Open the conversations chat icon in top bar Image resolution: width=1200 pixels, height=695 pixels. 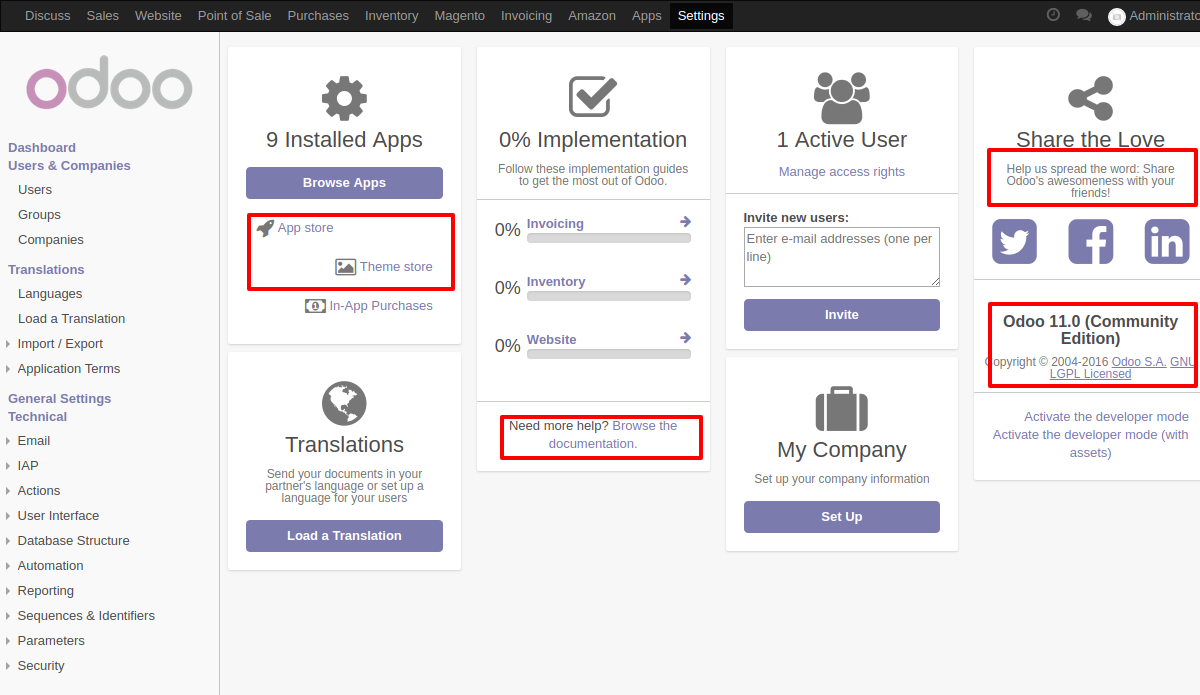(1084, 15)
